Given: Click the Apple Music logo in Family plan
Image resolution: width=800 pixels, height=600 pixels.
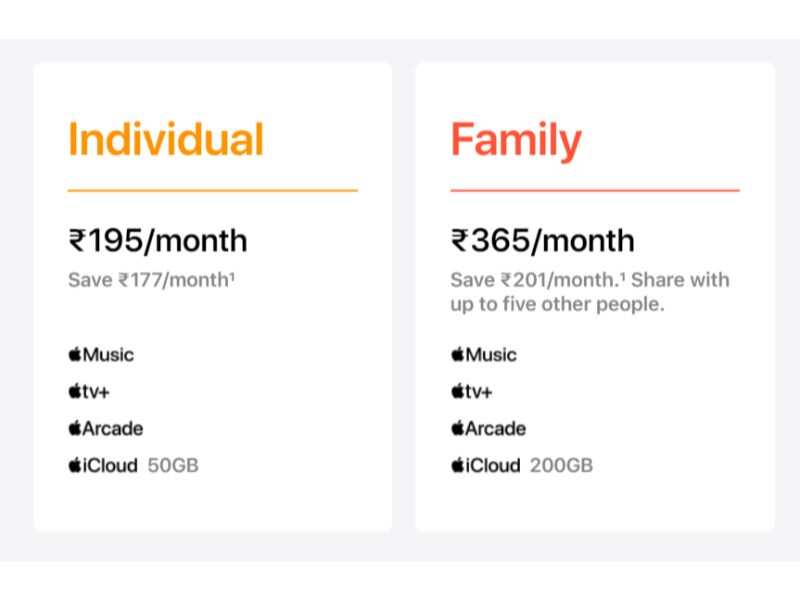Looking at the screenshot, I should [484, 354].
